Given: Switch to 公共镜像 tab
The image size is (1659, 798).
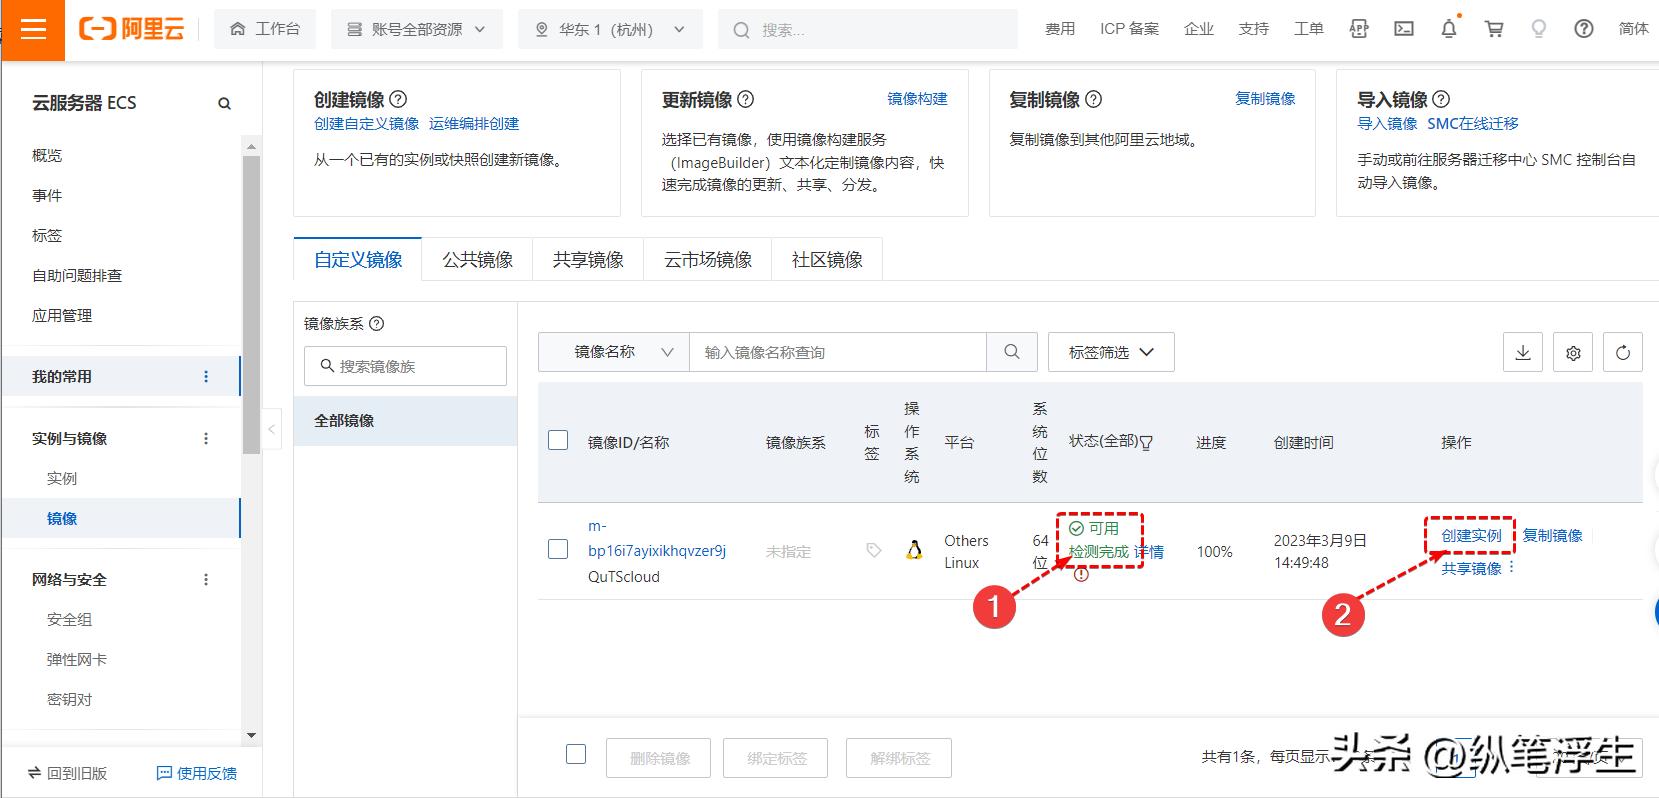Looking at the screenshot, I should [478, 259].
